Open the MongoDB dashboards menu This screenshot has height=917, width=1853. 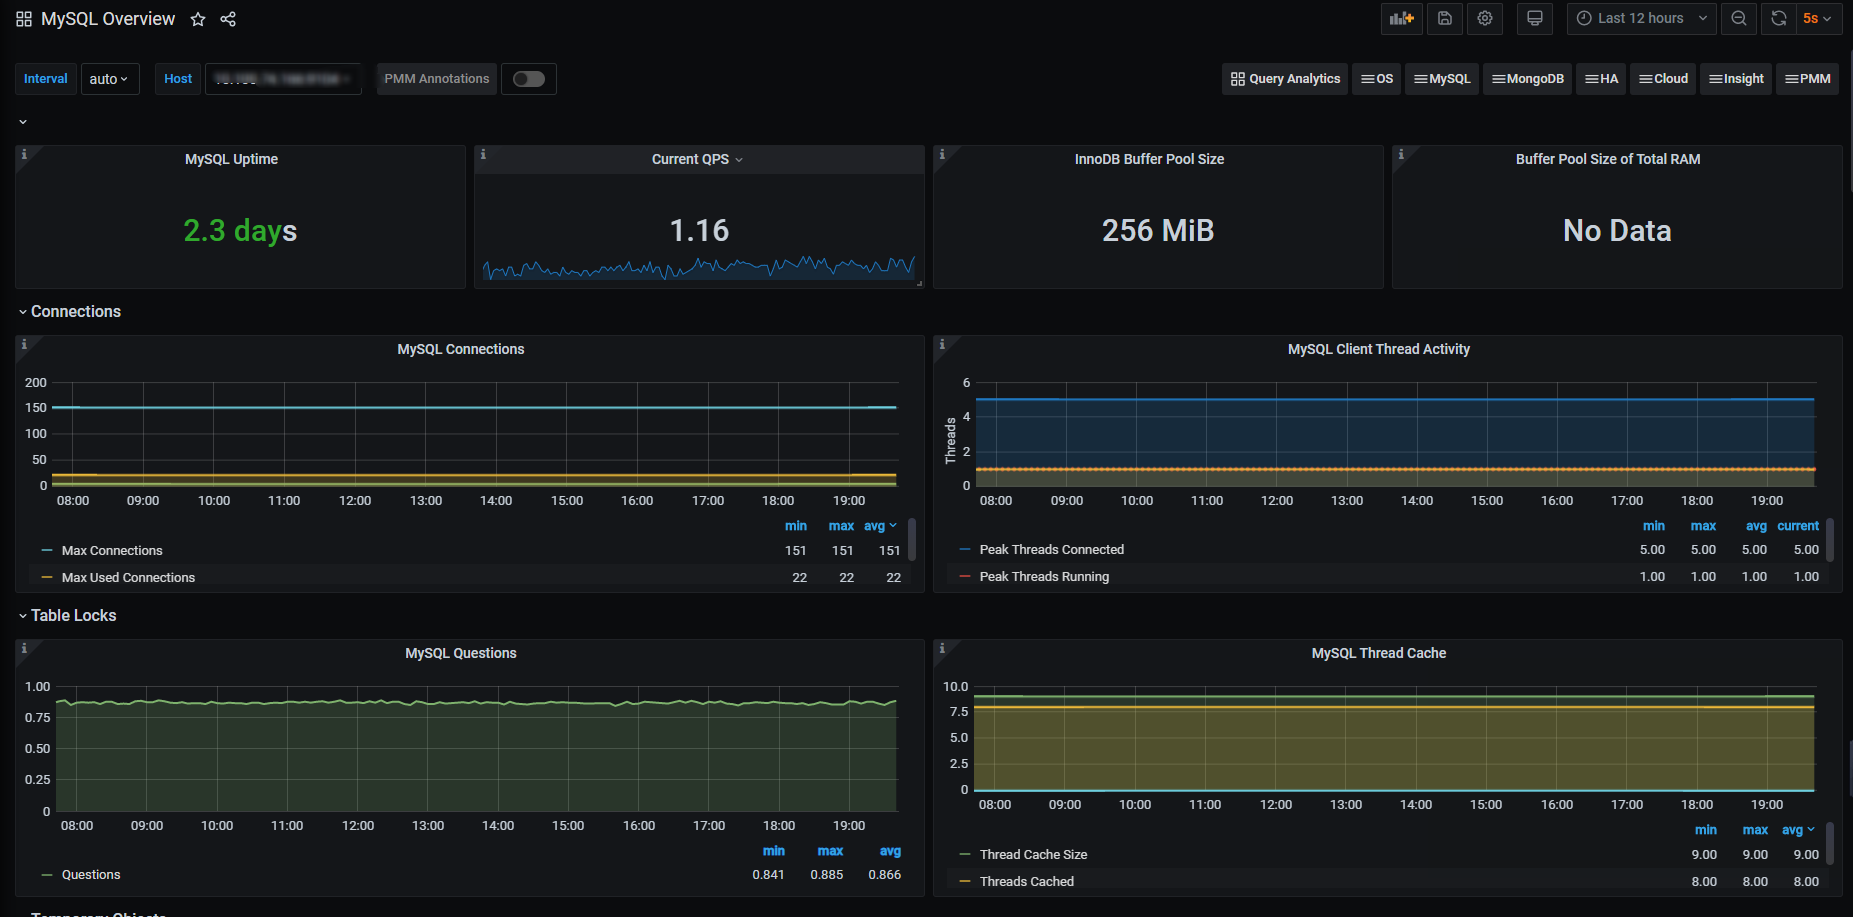coord(1528,79)
